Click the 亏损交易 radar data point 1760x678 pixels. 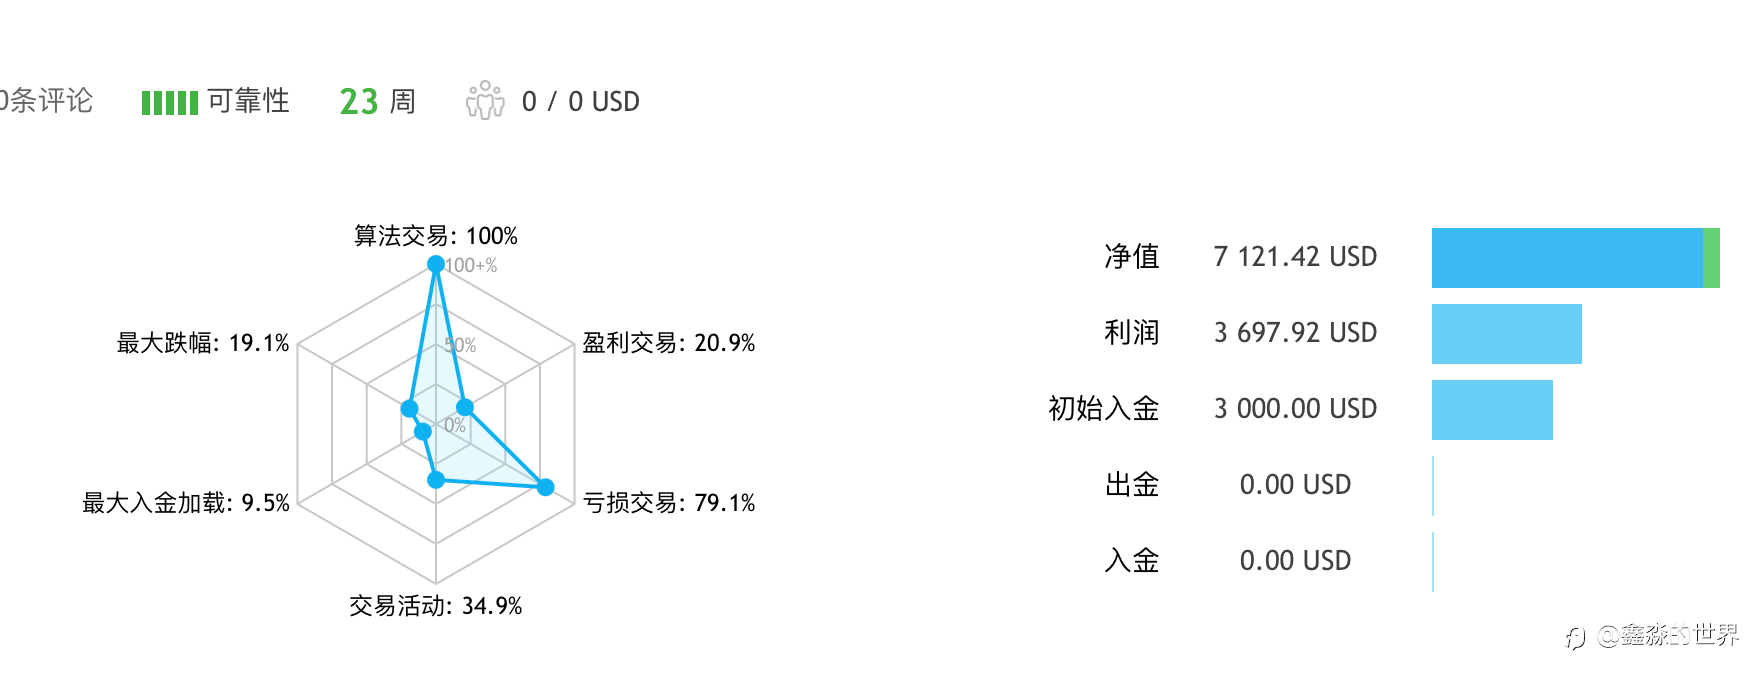545,487
